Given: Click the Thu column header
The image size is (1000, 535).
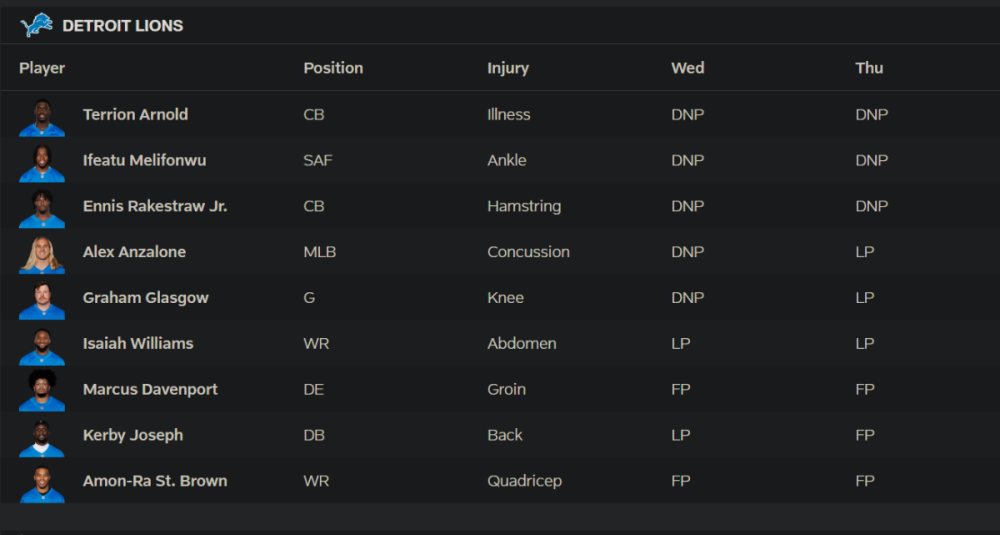Looking at the screenshot, I should [869, 68].
